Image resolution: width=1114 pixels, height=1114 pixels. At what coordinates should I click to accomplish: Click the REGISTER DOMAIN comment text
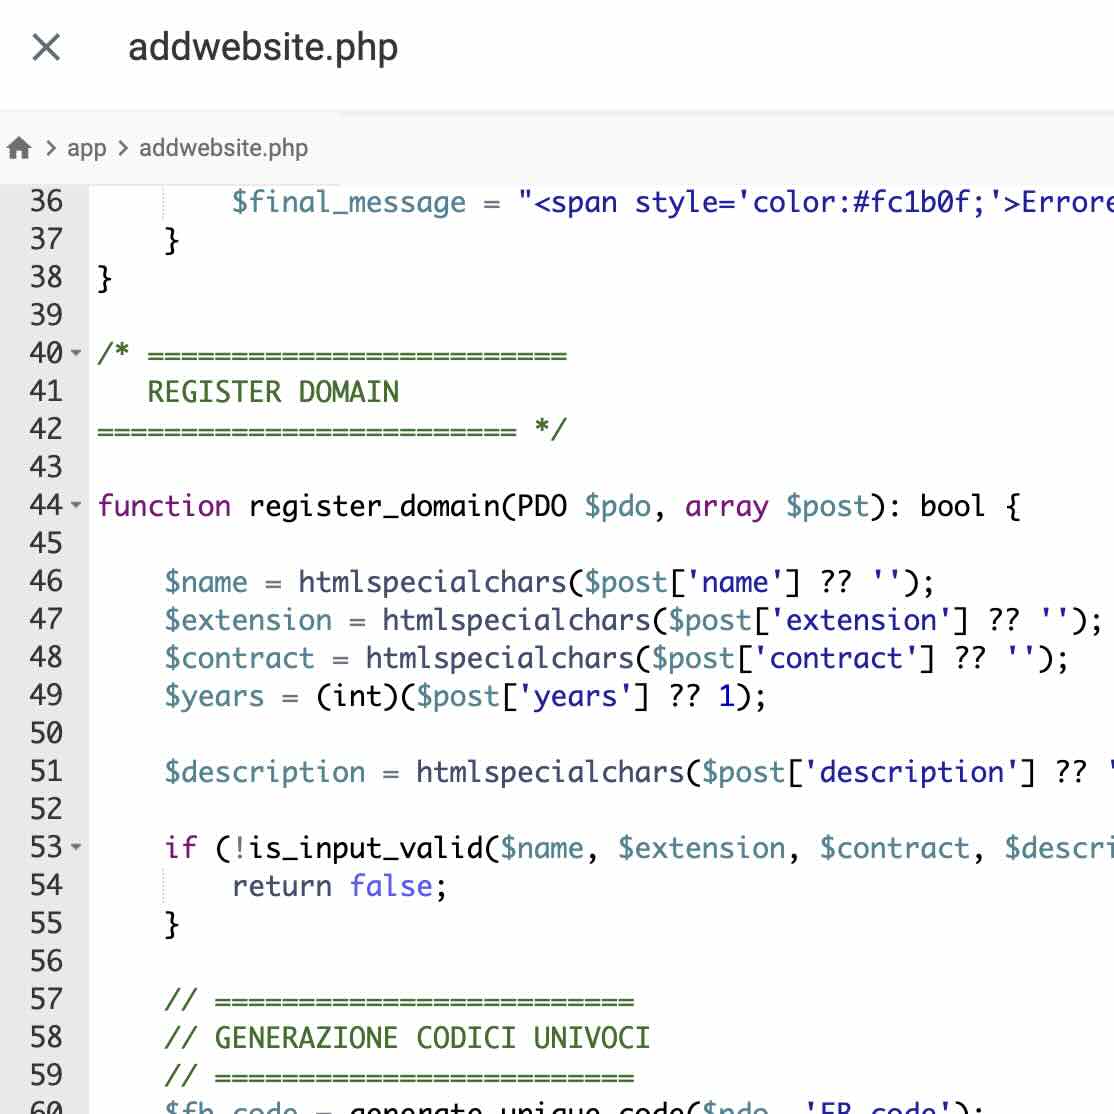click(273, 391)
